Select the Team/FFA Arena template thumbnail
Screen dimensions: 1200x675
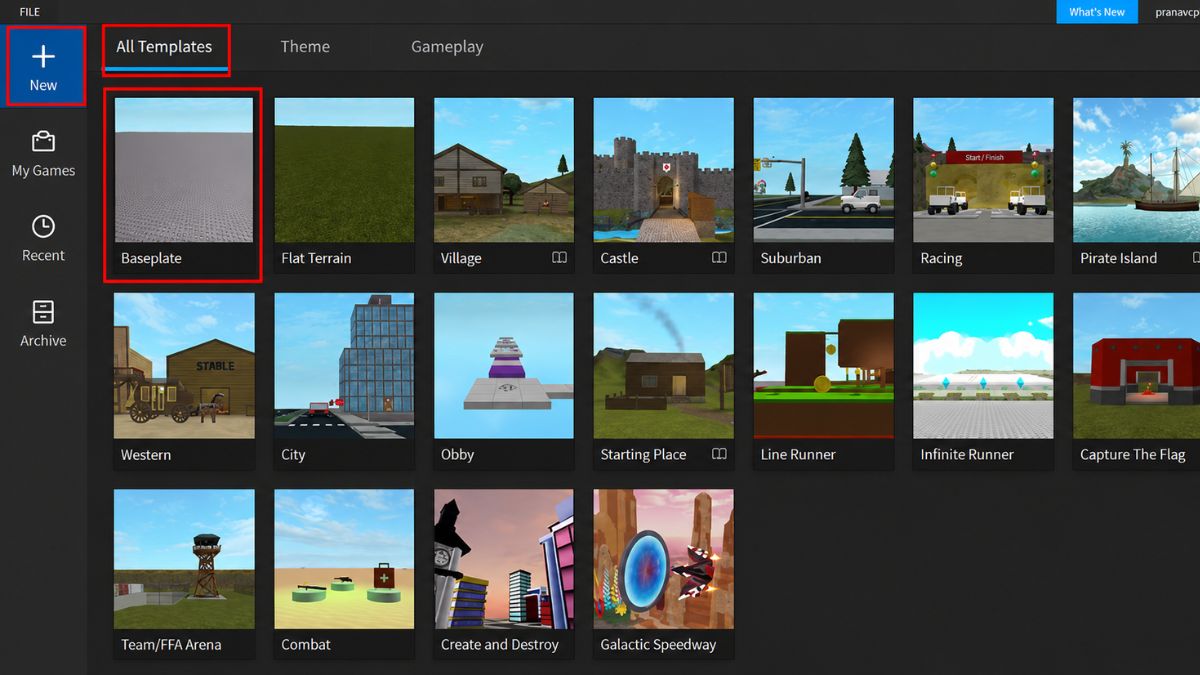(184, 559)
